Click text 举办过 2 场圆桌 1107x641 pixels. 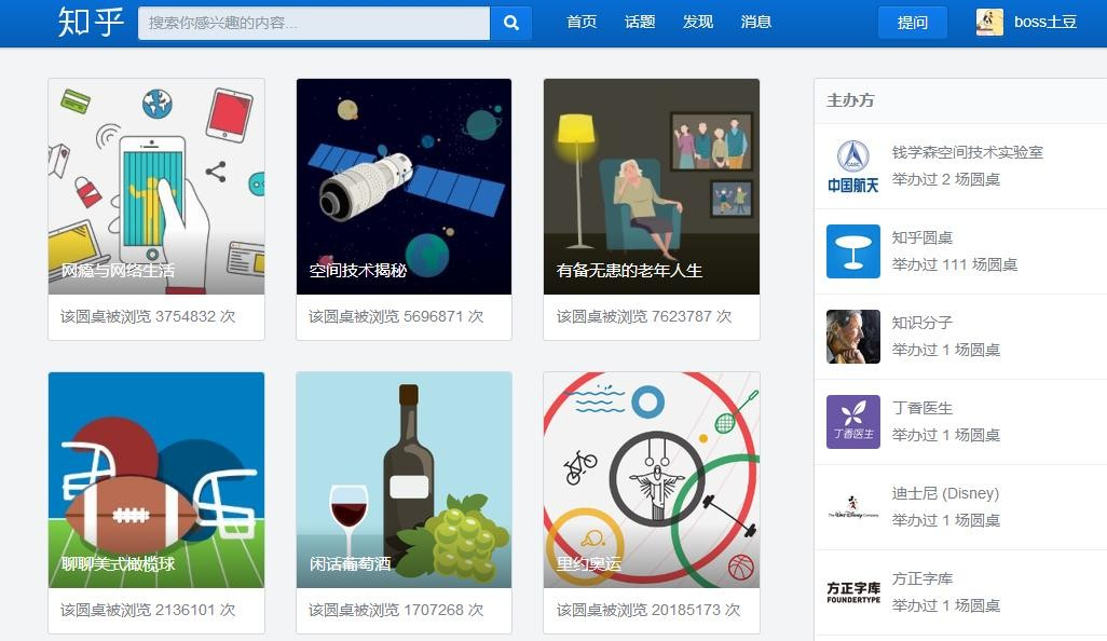tap(945, 179)
